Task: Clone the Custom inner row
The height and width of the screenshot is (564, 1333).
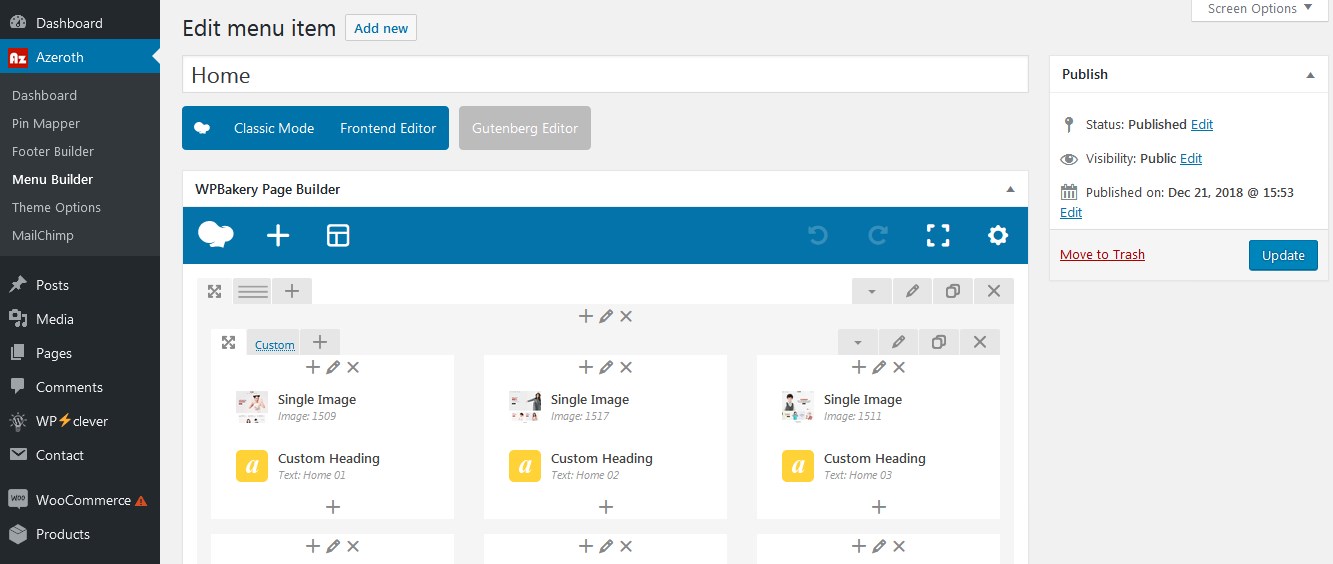Action: (939, 342)
